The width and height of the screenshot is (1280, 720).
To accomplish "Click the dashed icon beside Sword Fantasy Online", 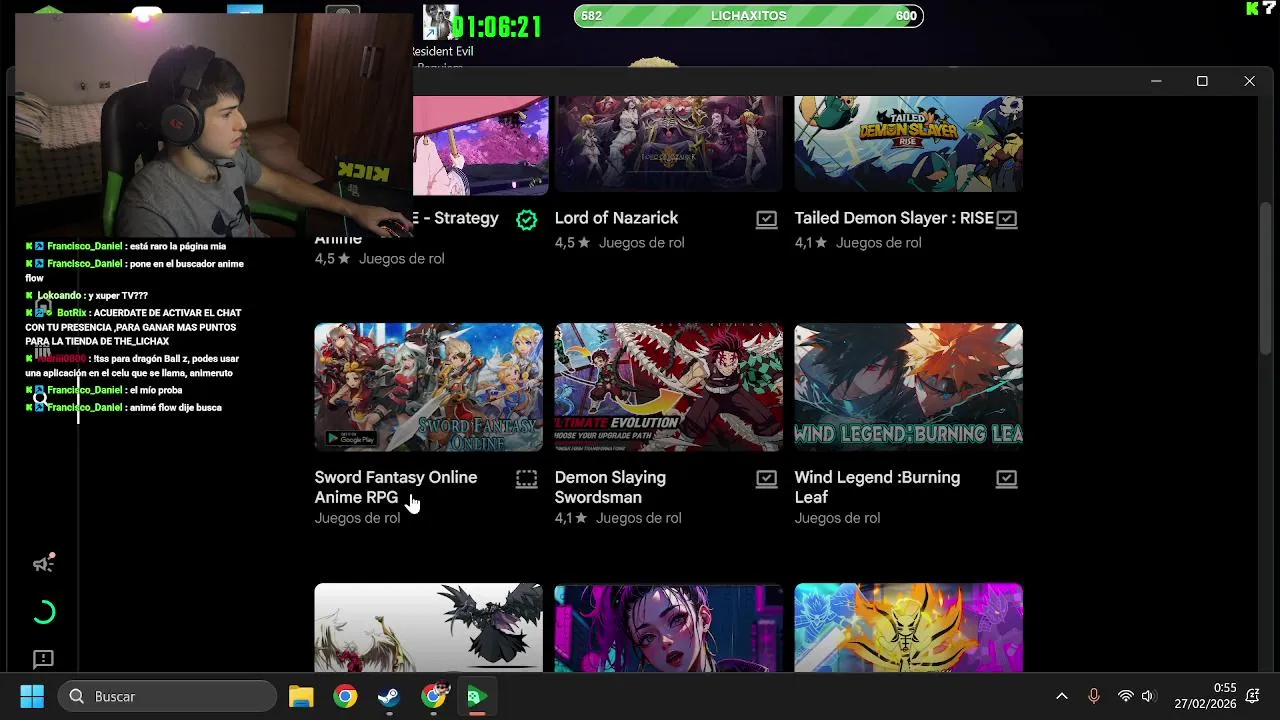I will coord(526,479).
